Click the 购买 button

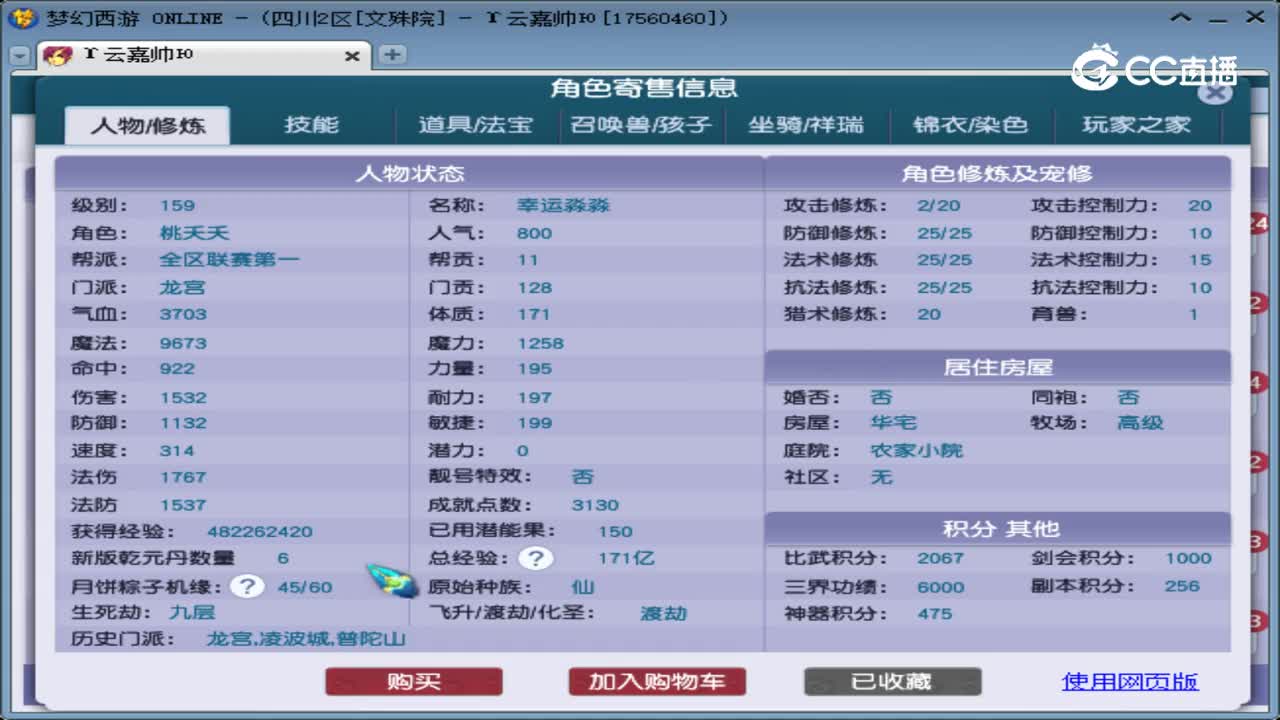pos(414,682)
